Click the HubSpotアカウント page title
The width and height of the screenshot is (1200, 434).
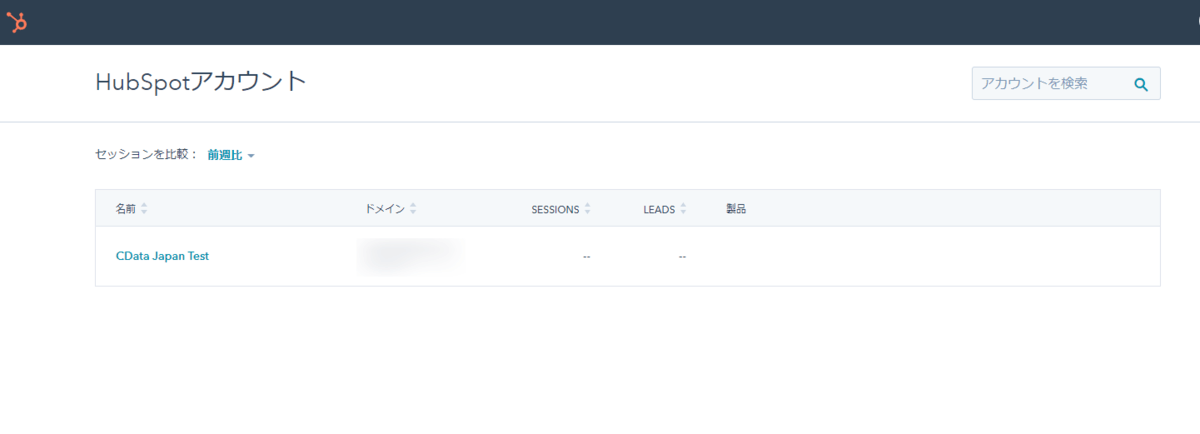pos(201,82)
